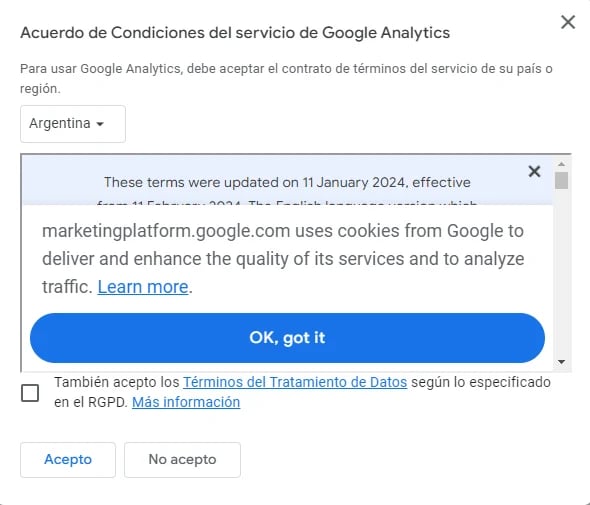Tick the data processing terms checkbox

tap(30, 393)
